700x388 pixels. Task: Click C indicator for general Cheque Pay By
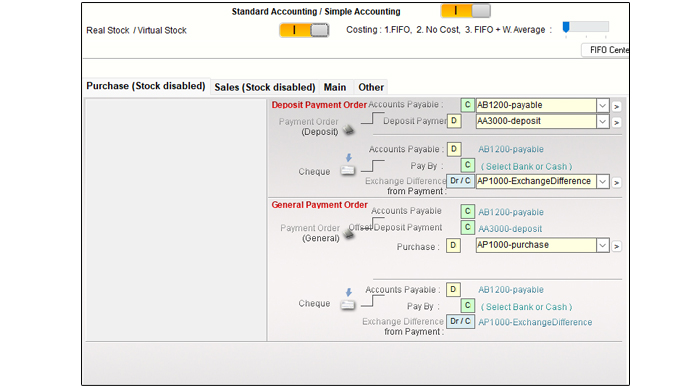[467, 305]
